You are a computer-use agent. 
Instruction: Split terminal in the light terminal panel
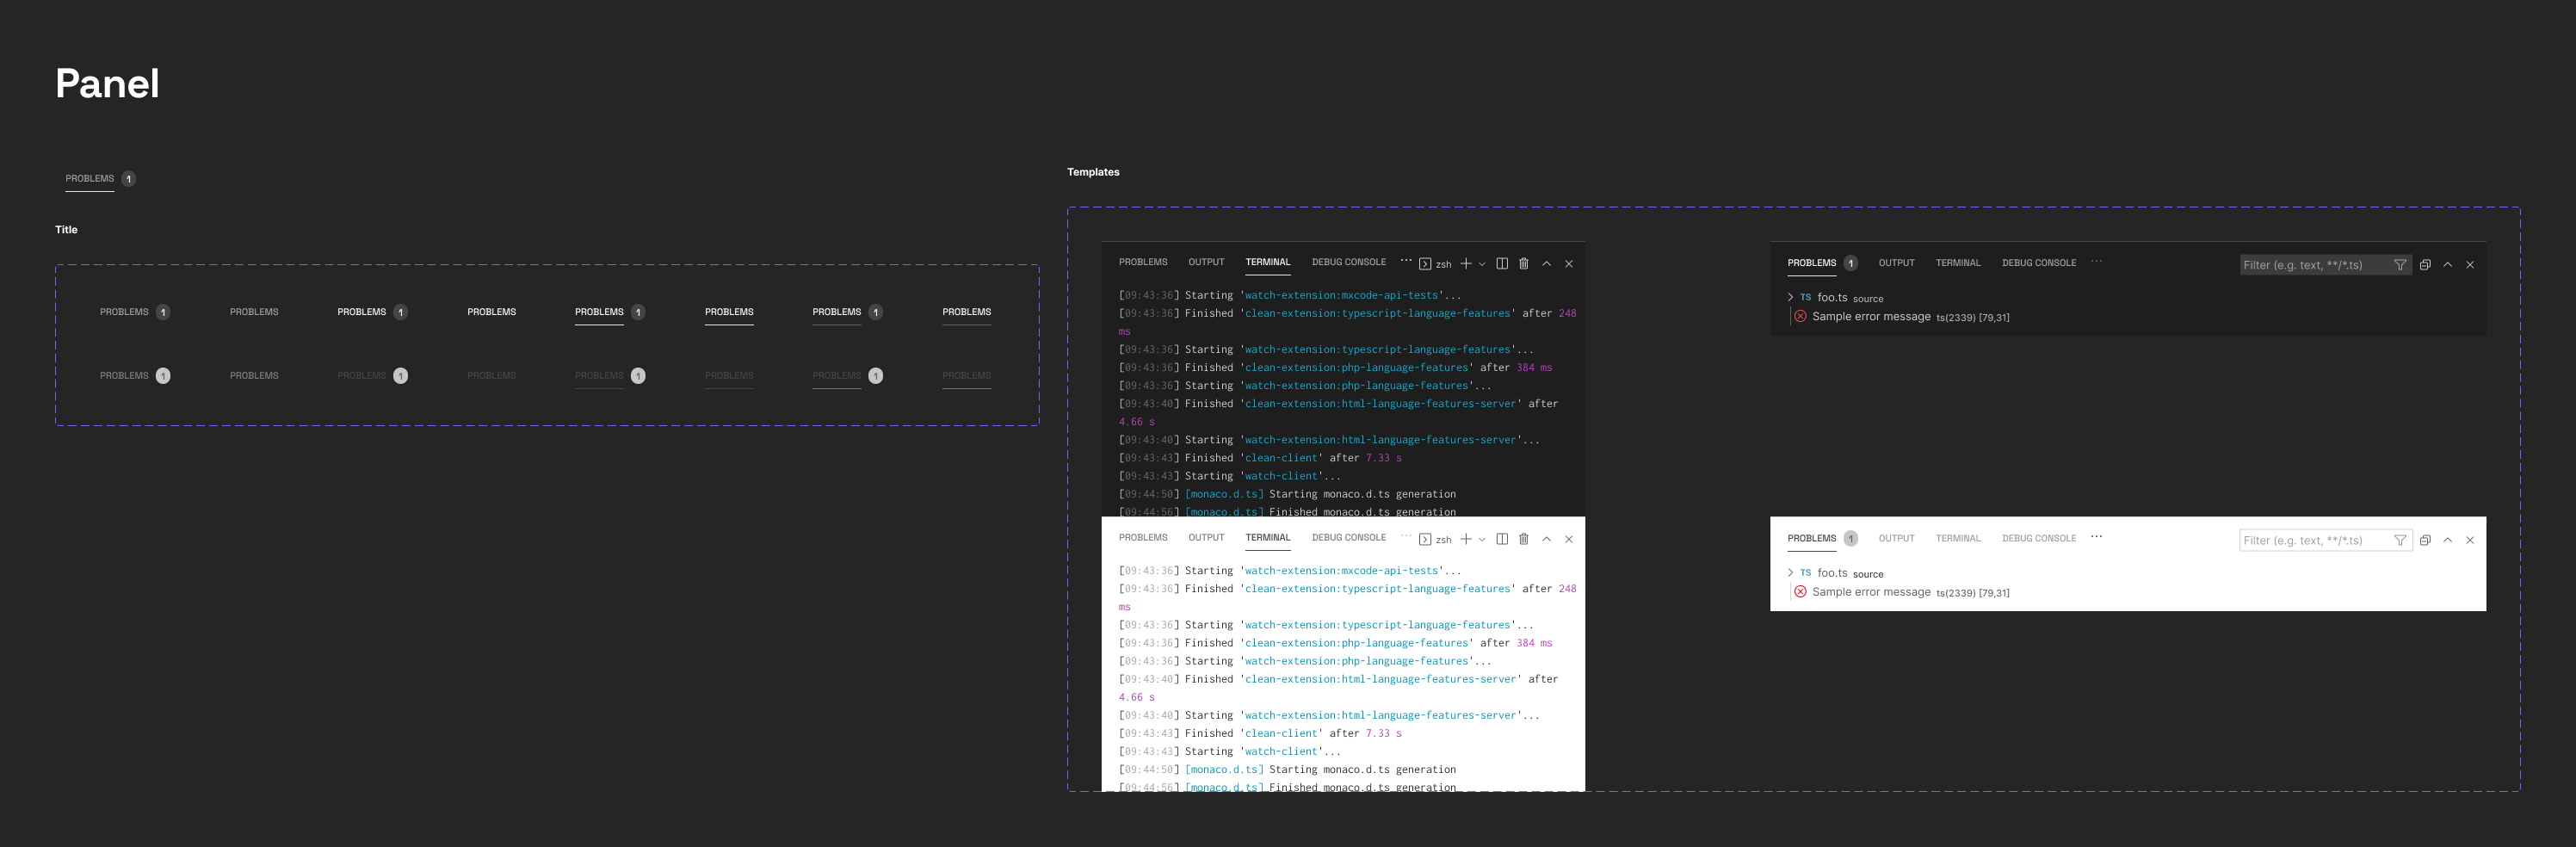point(1502,539)
